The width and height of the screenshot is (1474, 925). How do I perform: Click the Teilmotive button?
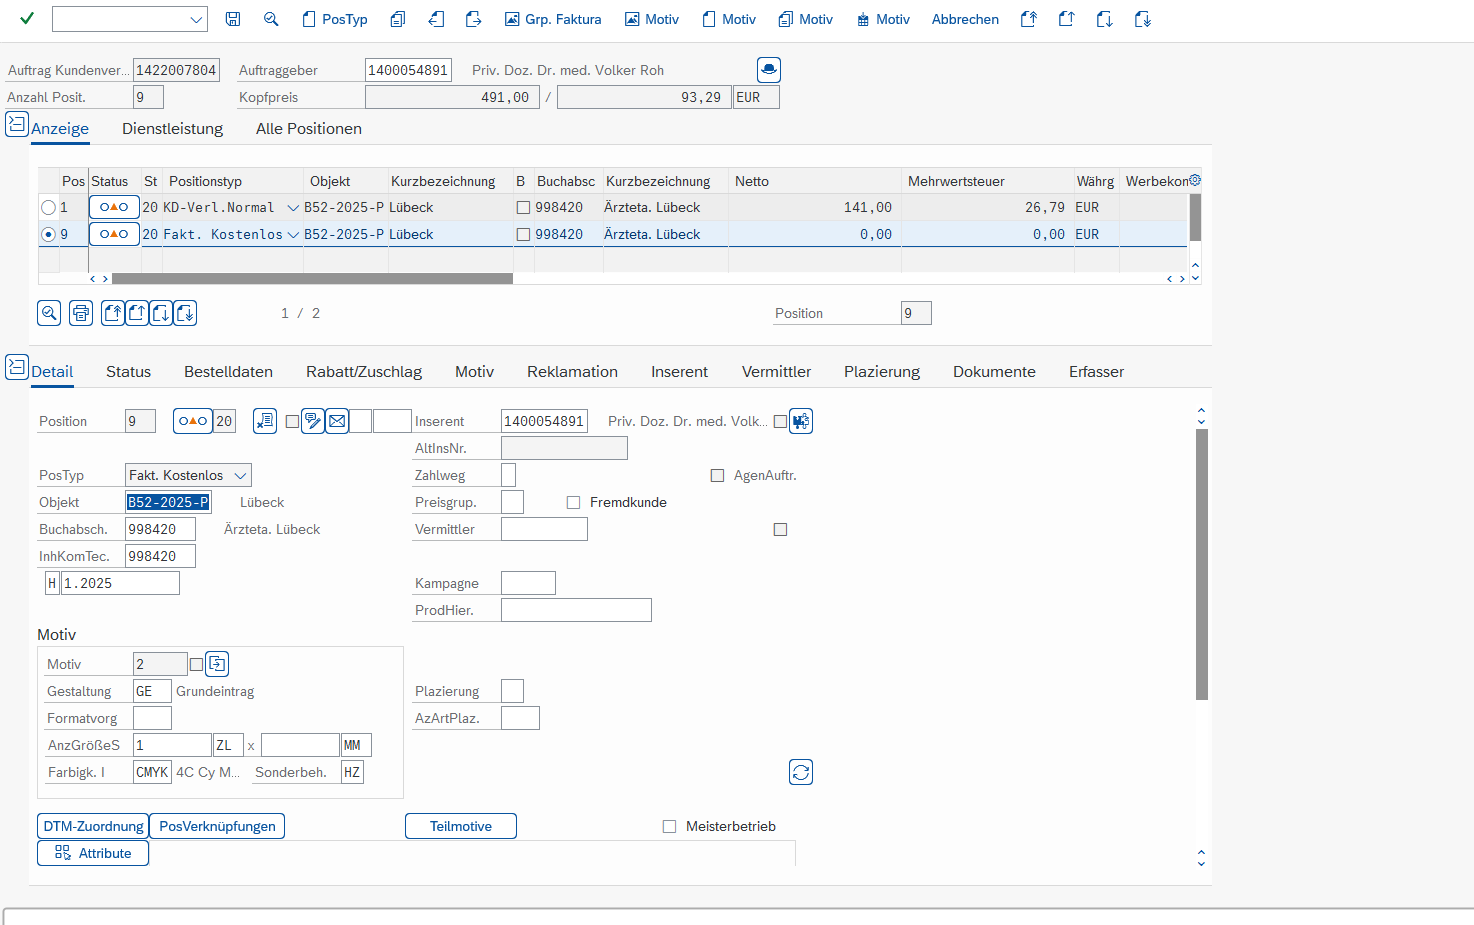[461, 826]
